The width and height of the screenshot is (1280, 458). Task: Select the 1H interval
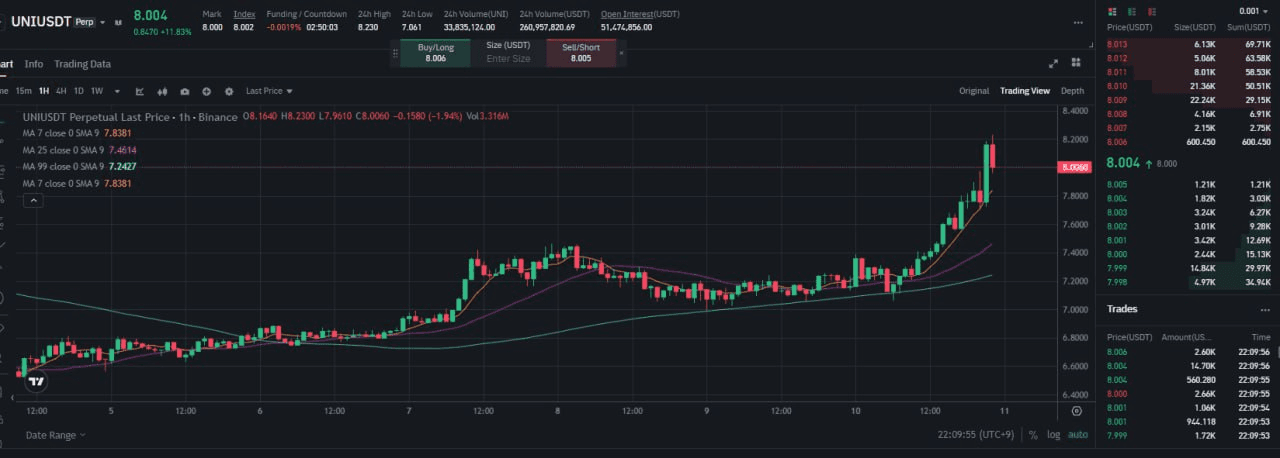point(44,91)
